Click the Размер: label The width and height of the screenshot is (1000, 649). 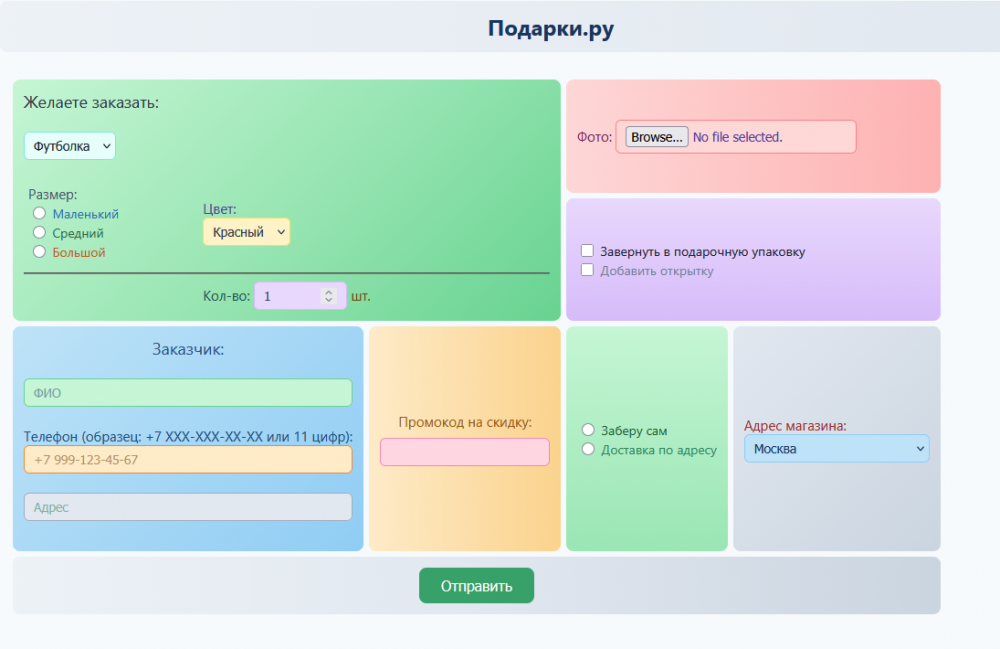53,194
